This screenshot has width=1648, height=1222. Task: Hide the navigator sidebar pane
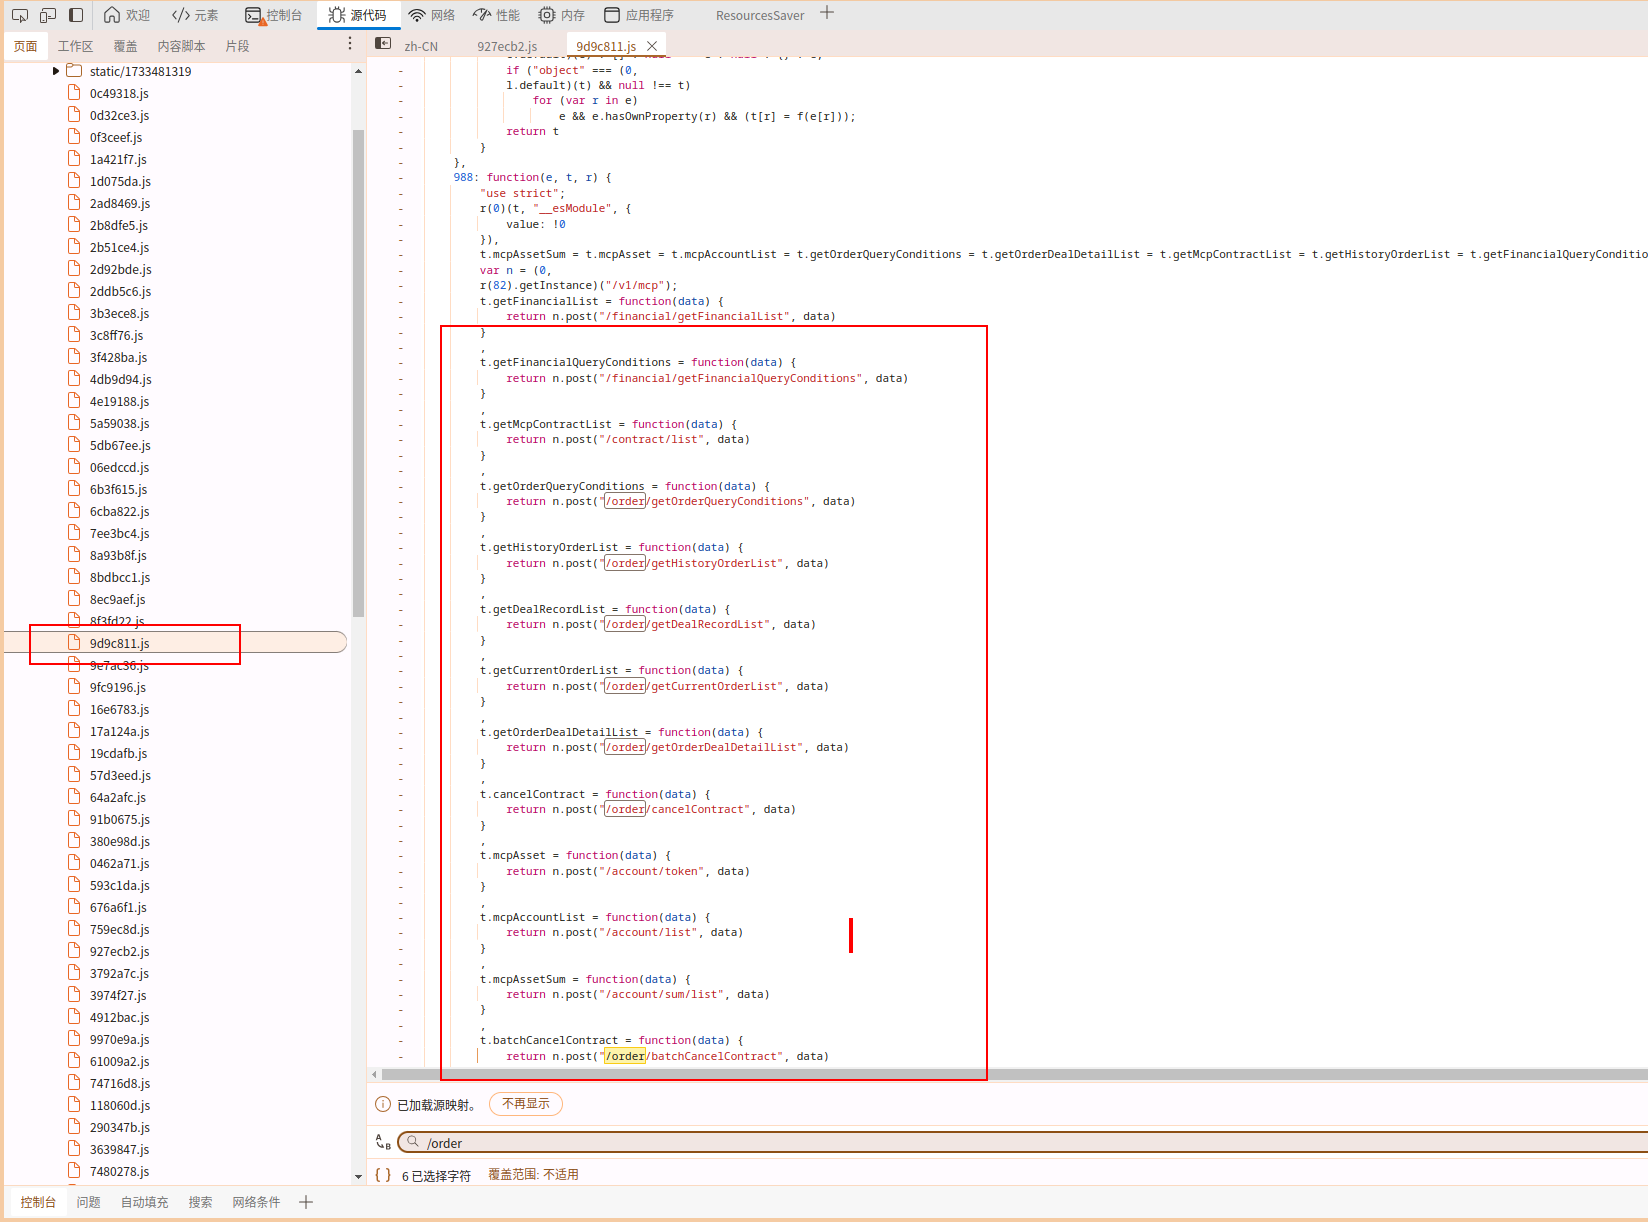pyautogui.click(x=383, y=44)
